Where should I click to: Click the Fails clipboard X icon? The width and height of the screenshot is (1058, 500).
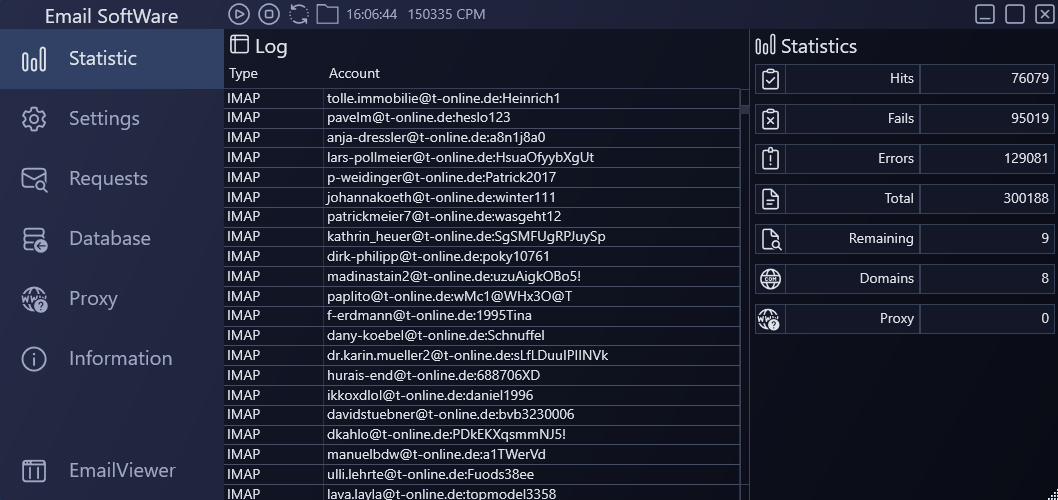point(770,119)
